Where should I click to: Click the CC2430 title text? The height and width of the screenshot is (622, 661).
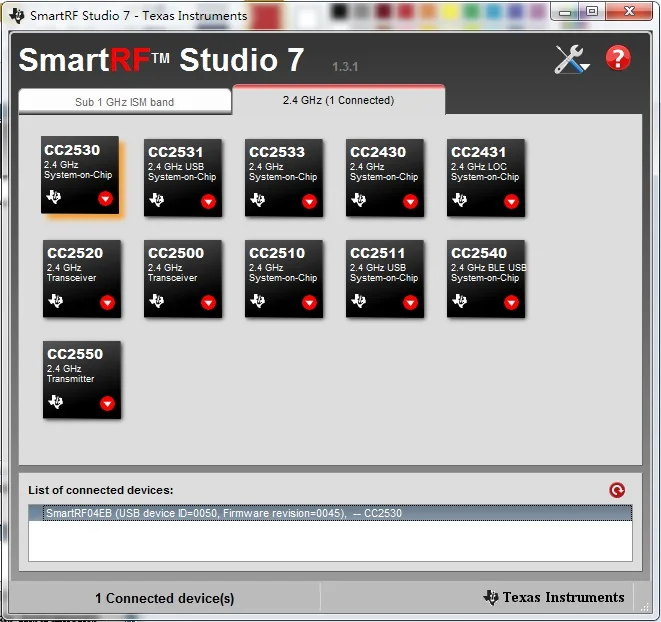tap(378, 152)
